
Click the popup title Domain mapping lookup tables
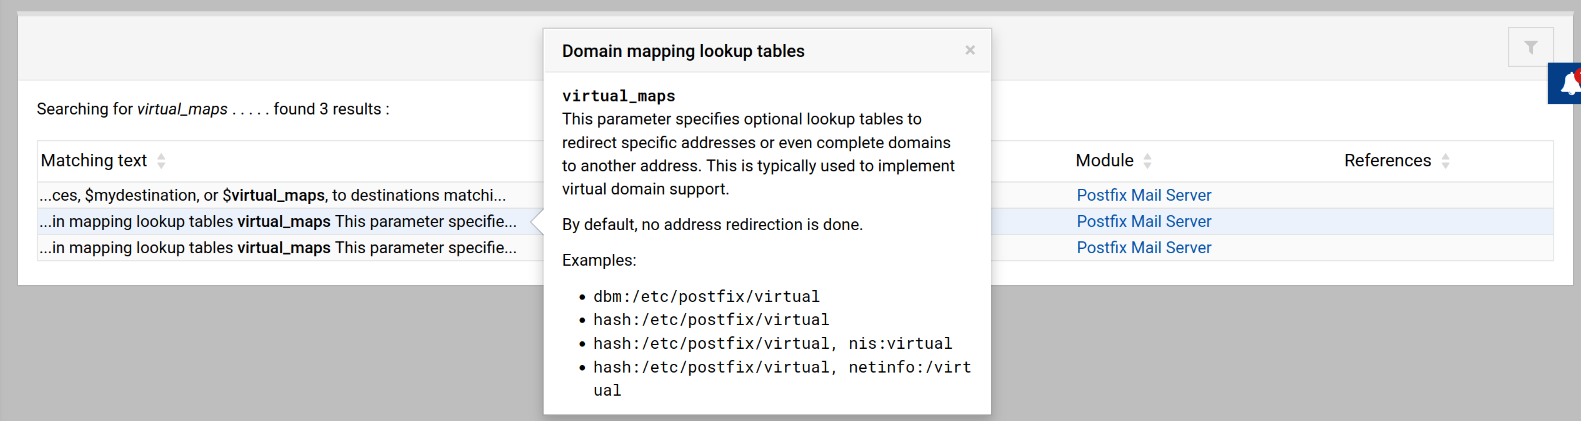[x=683, y=51]
